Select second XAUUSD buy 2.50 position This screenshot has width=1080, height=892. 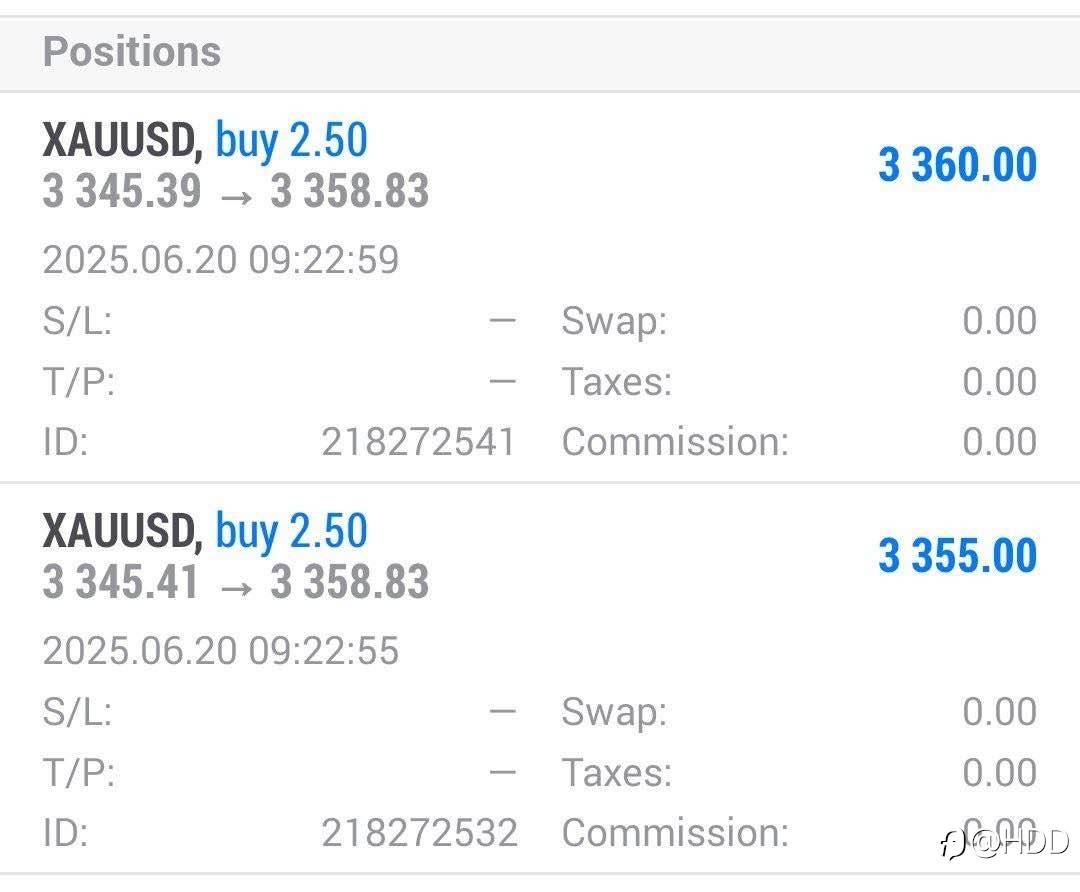coord(540,678)
